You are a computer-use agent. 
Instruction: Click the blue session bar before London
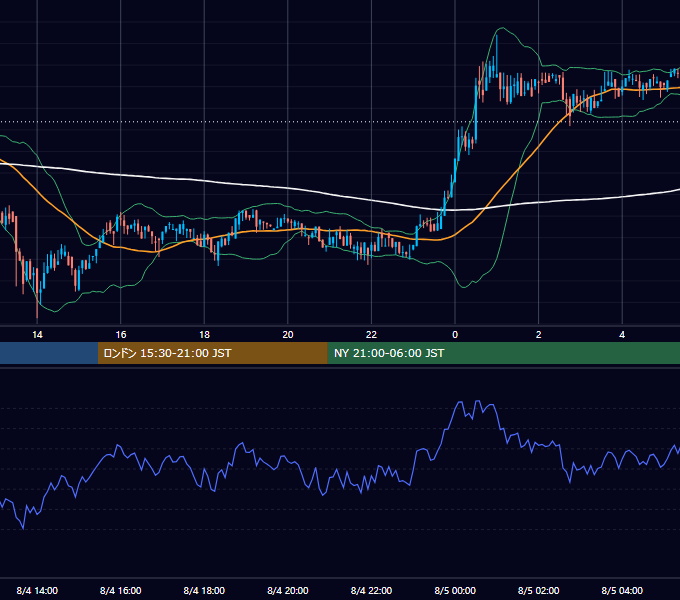(49, 353)
